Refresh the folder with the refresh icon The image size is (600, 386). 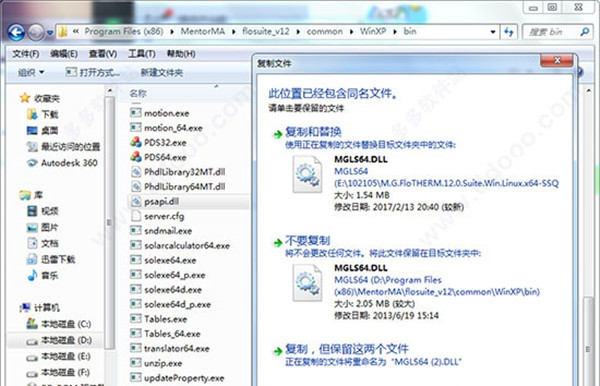coord(509,32)
